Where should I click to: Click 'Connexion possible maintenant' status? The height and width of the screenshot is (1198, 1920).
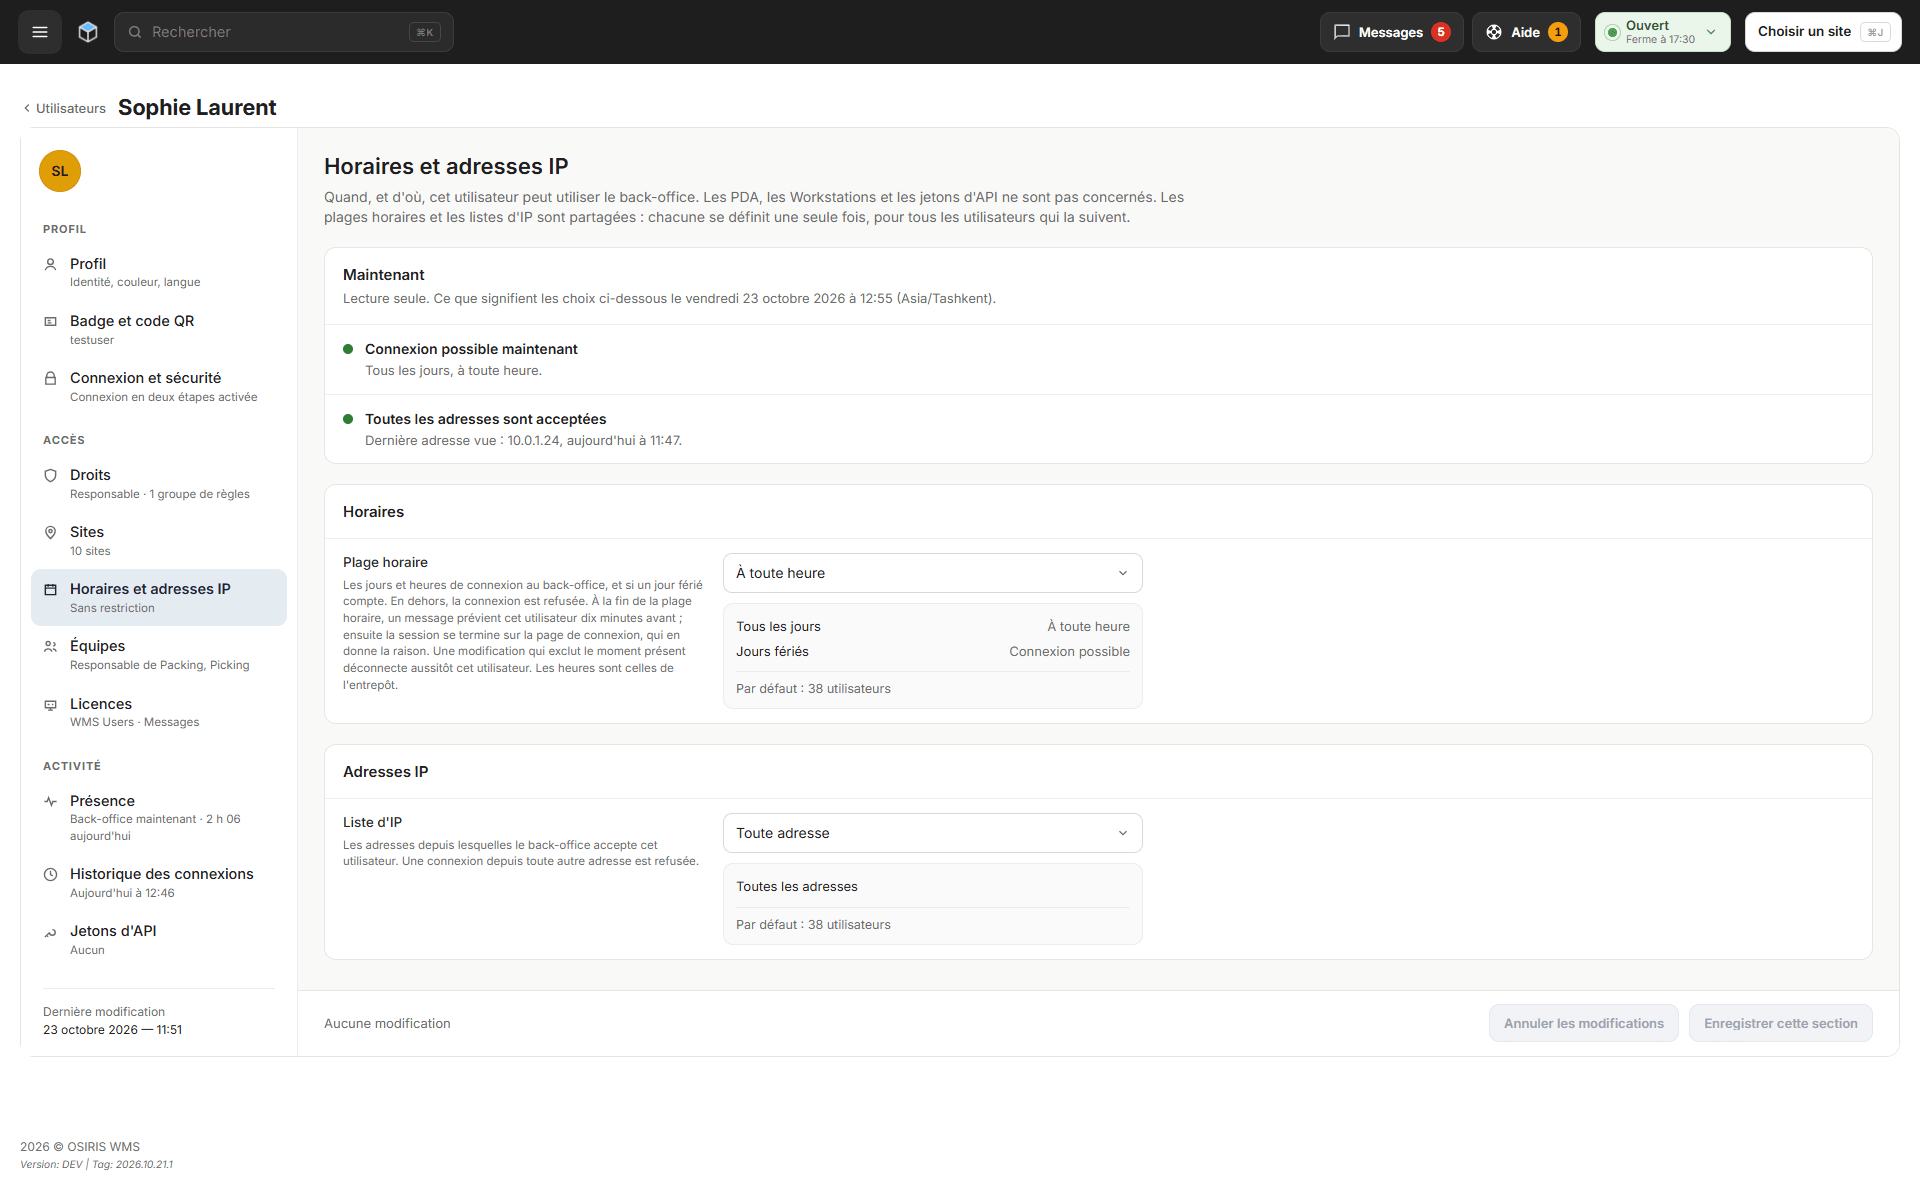(x=471, y=349)
